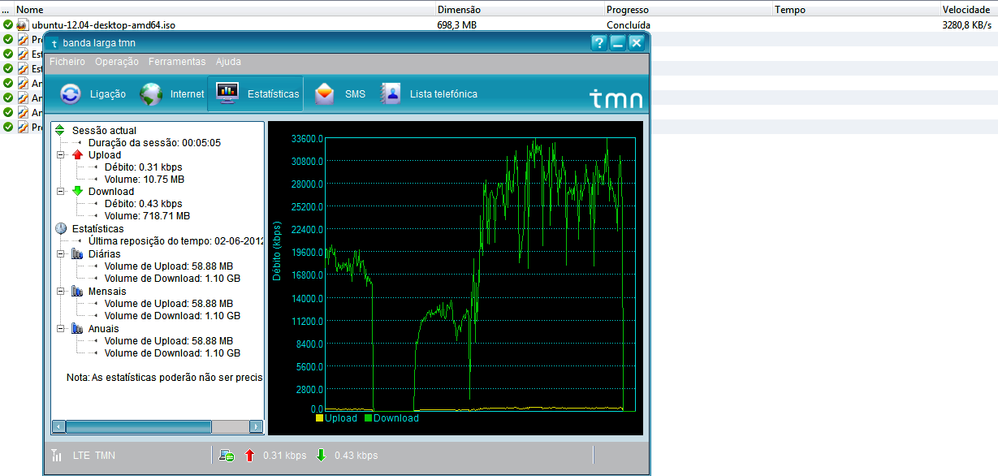Sort downloads by Dimensão column header
998x476 pixels.
tap(519, 10)
